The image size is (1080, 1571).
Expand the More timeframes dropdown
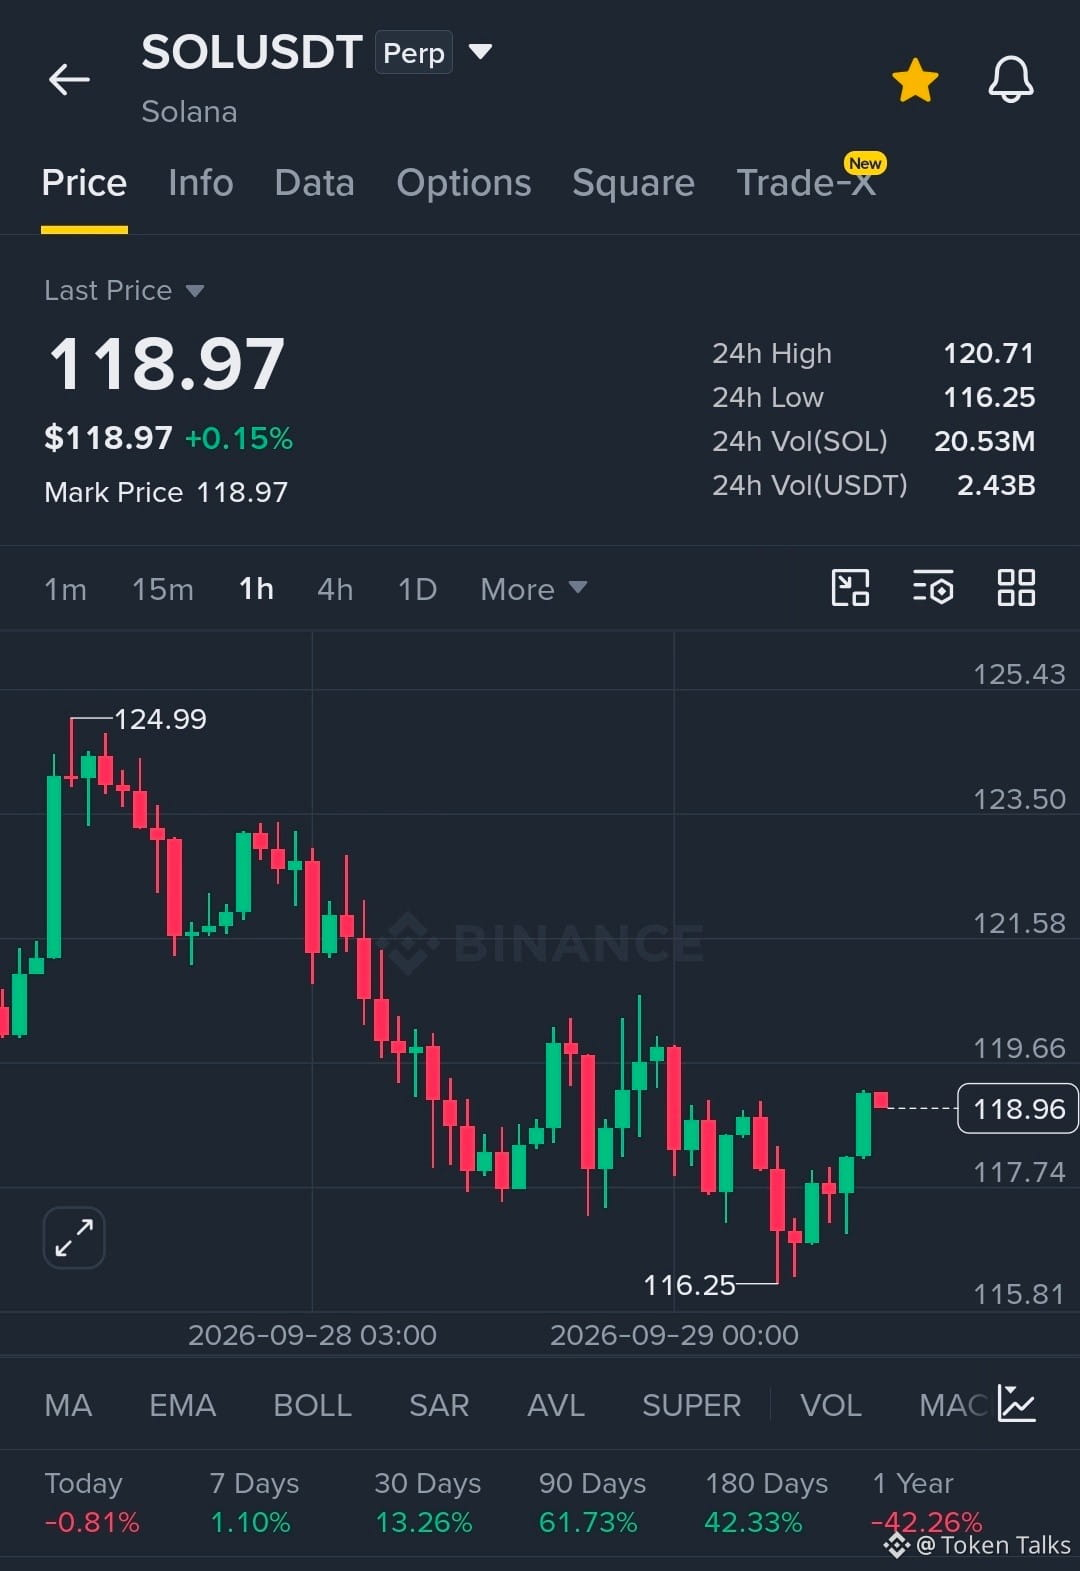tap(533, 589)
